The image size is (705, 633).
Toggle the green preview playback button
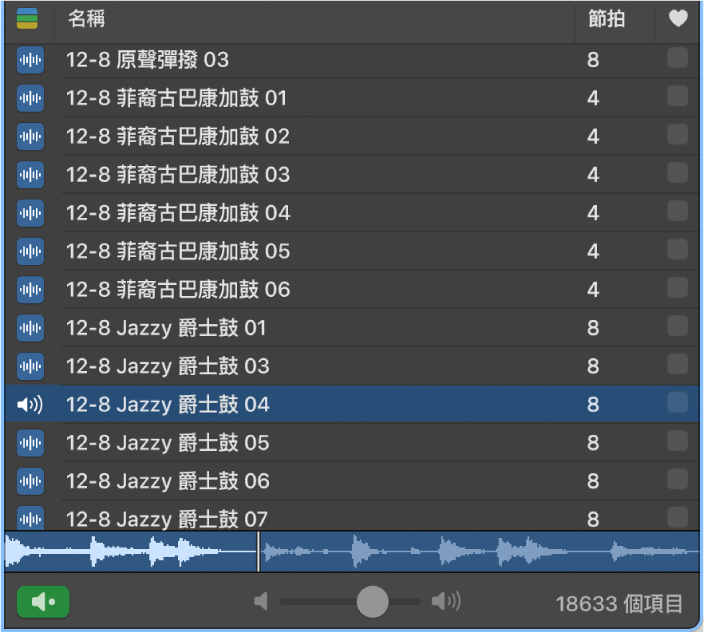(x=43, y=602)
